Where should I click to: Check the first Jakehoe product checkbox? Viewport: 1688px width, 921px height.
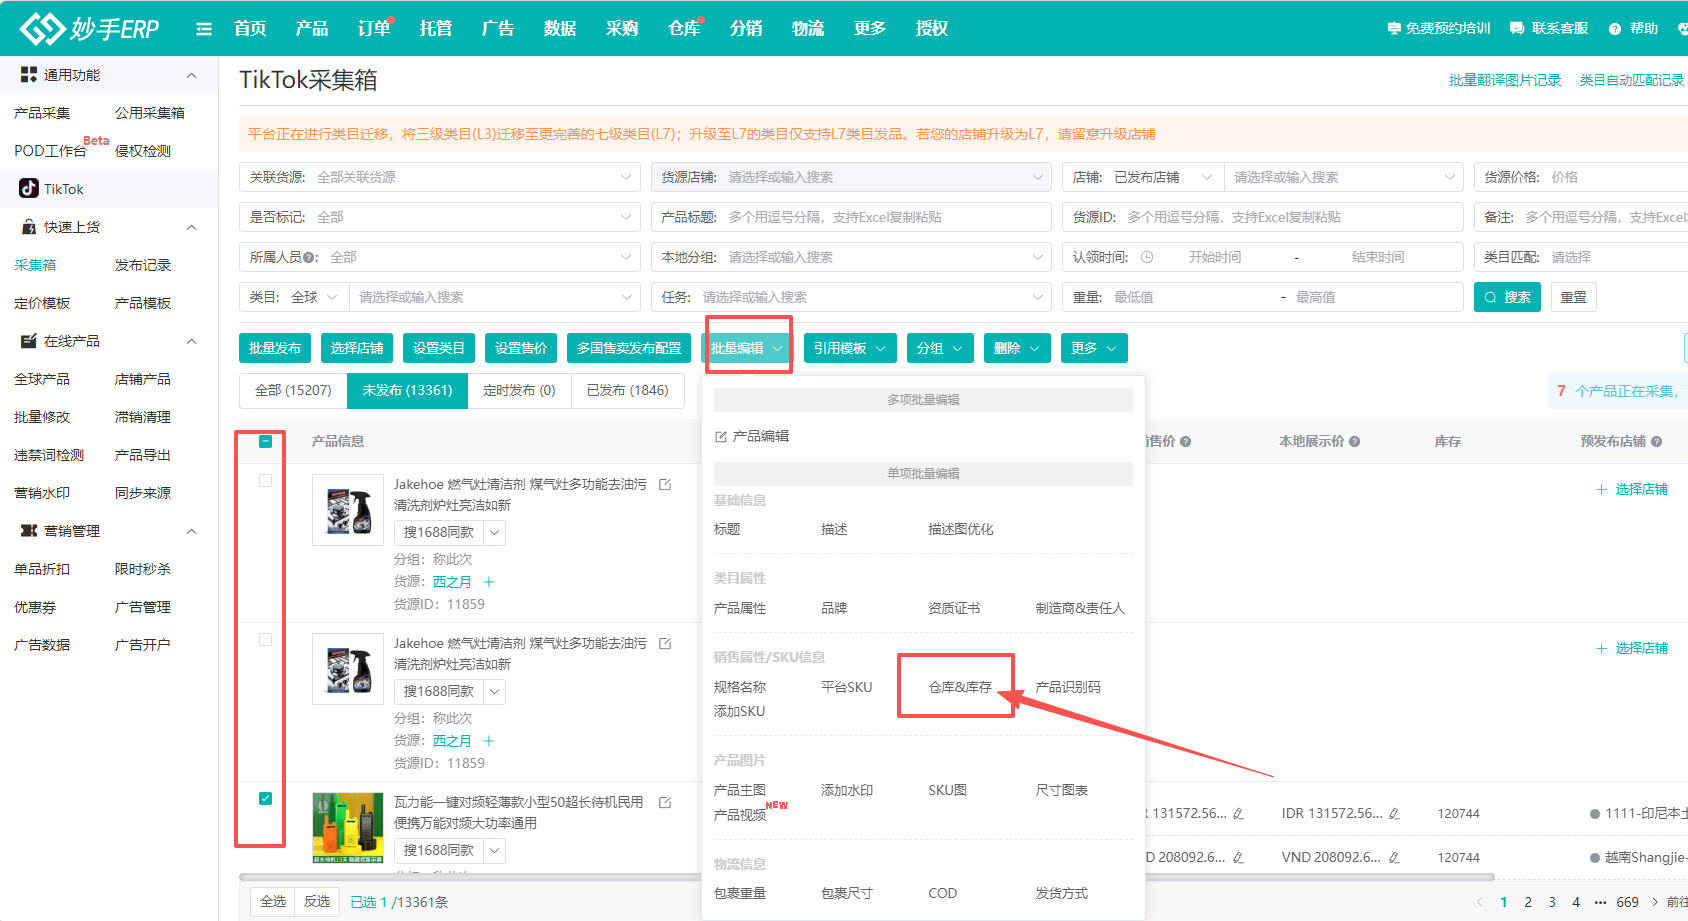click(x=265, y=481)
